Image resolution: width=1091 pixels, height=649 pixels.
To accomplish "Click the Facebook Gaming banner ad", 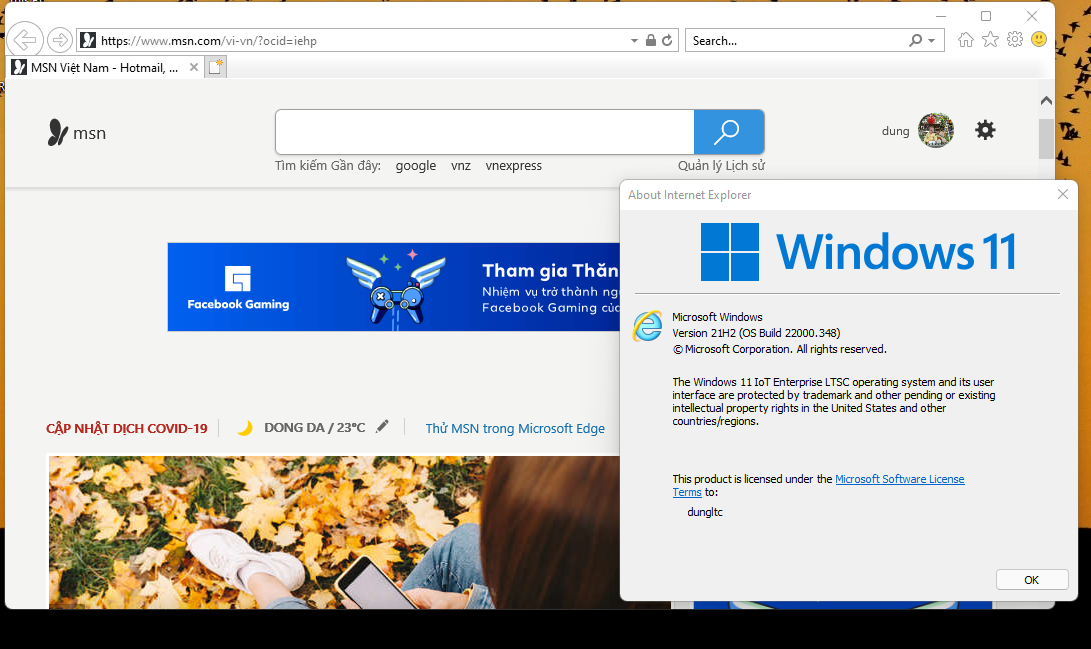I will coord(394,287).
